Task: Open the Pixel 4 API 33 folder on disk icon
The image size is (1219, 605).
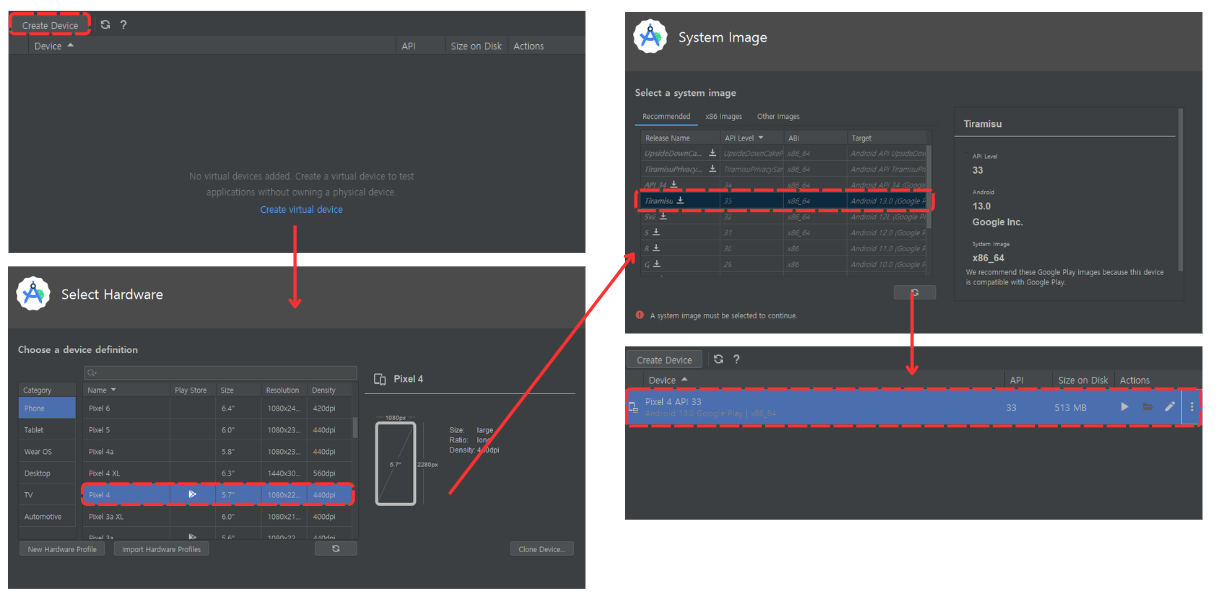Action: 1147,407
